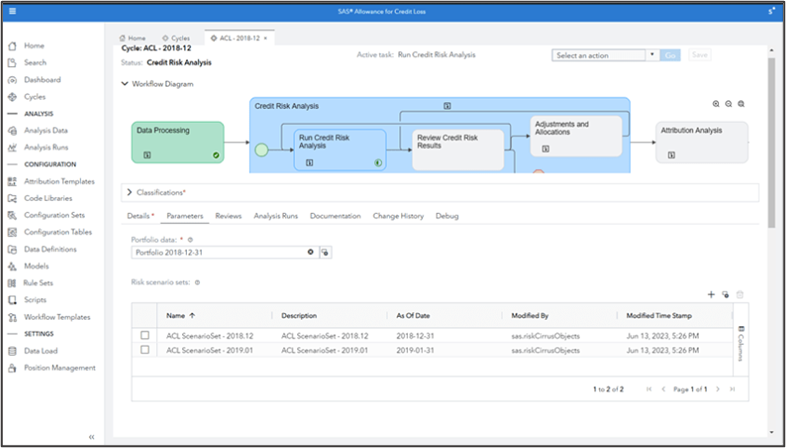
Task: Click the link-object icon above scenario table
Action: point(725,295)
